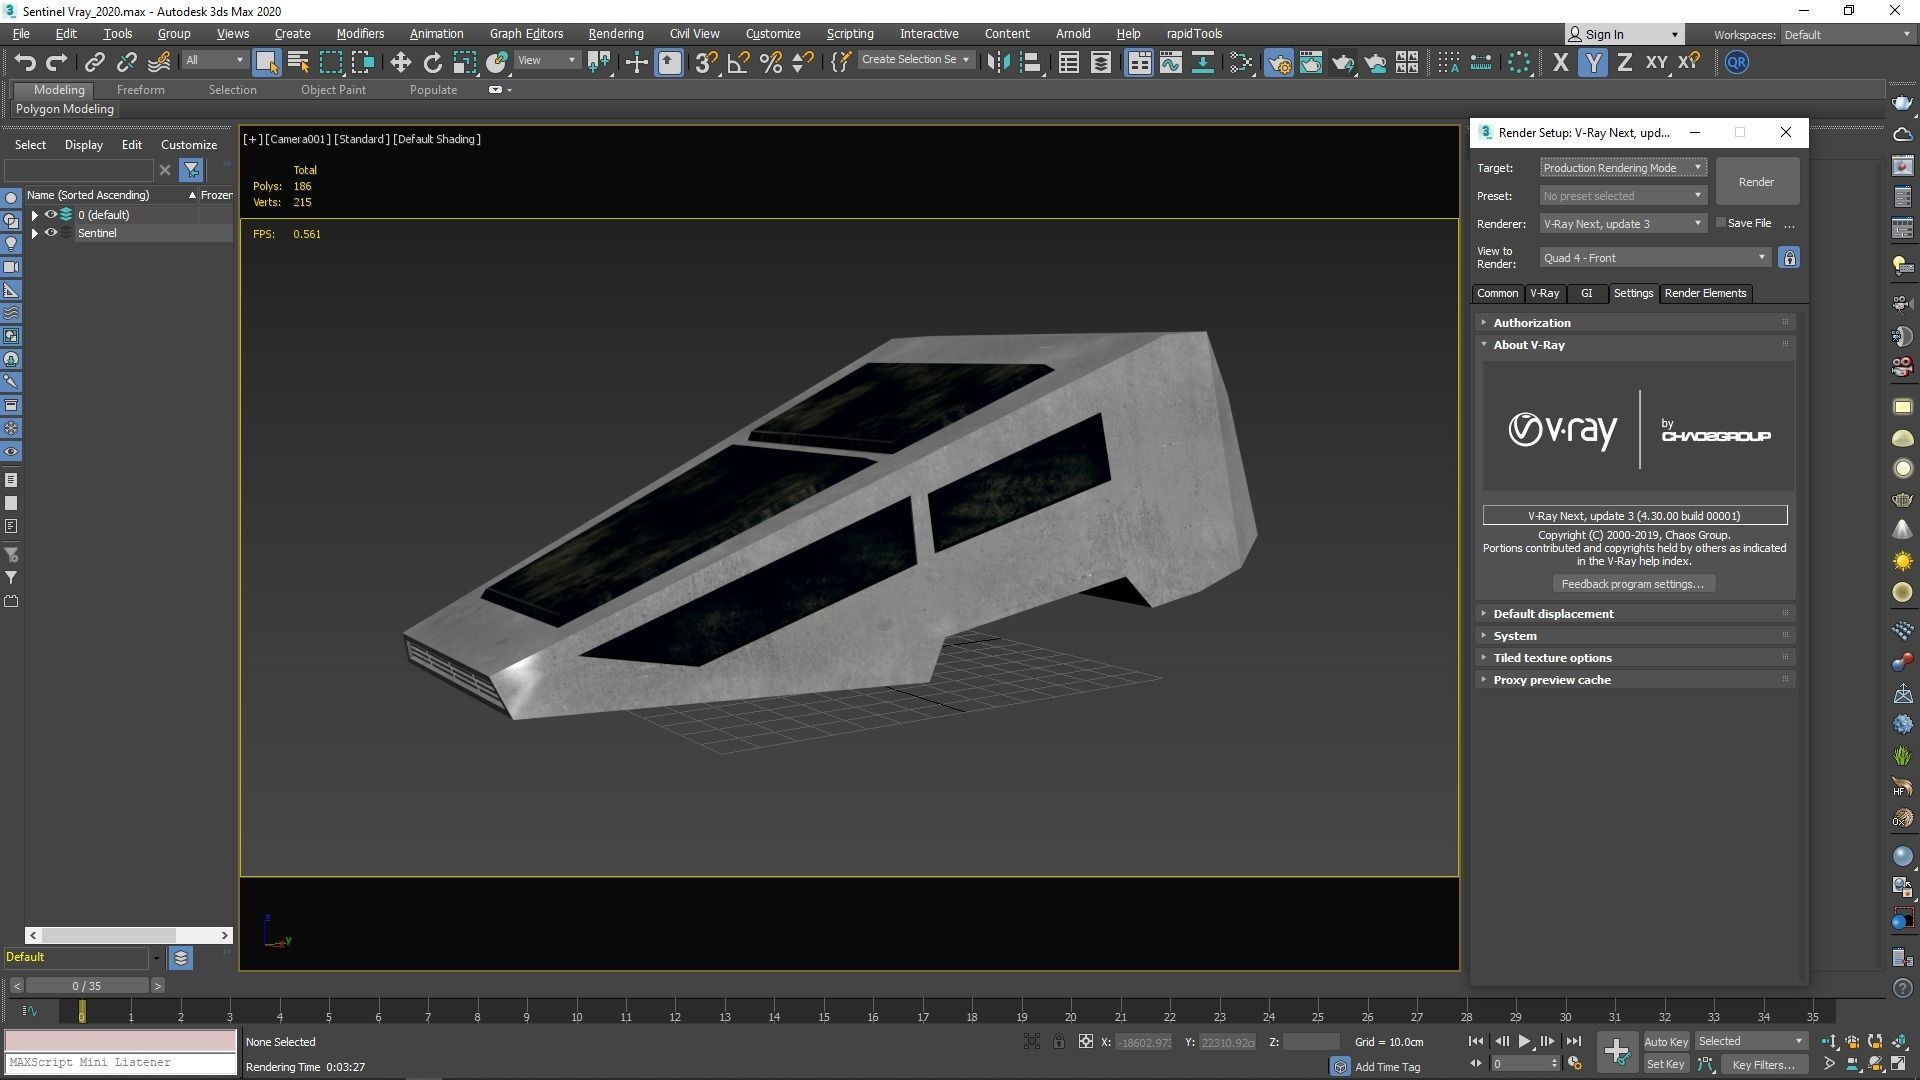Viewport: 1920px width, 1080px height.
Task: Open Select by Name list
Action: click(x=298, y=62)
